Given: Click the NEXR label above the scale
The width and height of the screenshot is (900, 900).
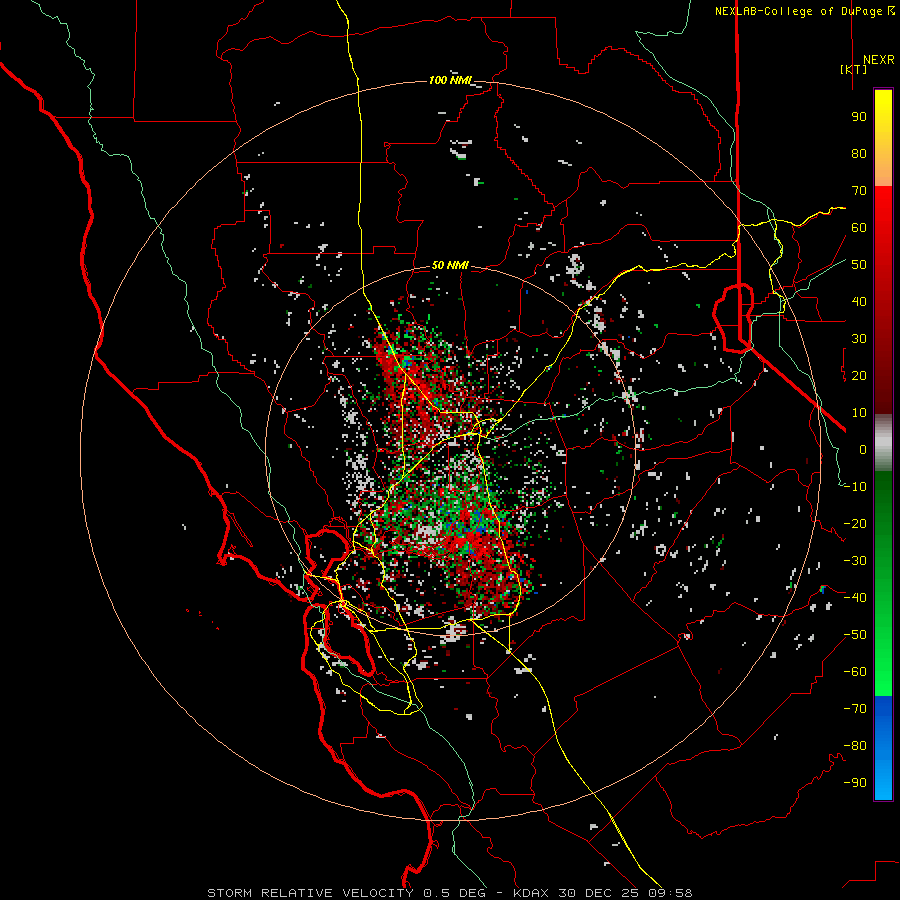Looking at the screenshot, I should (x=878, y=60).
